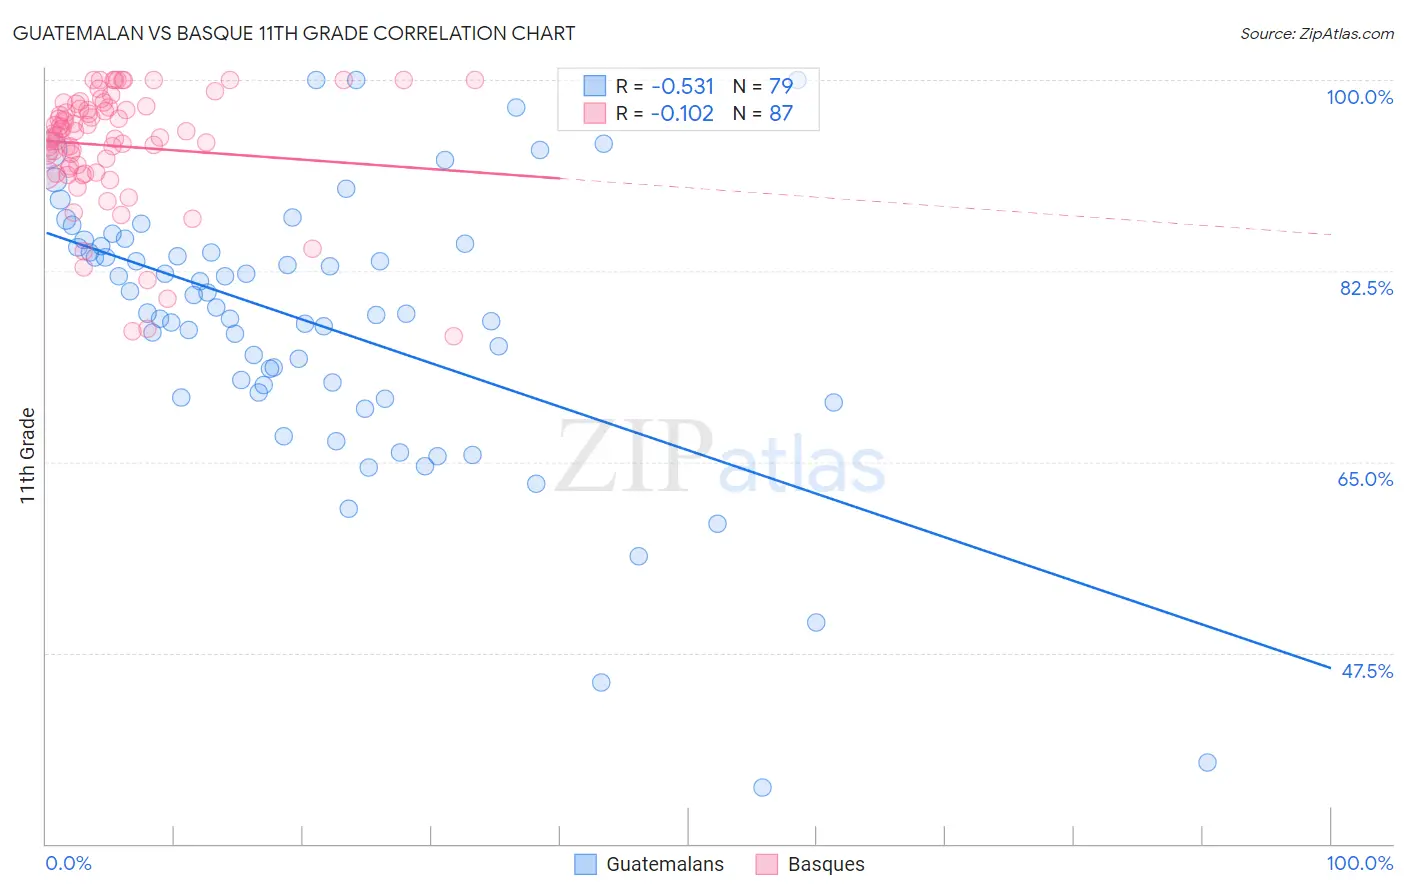
Task: Click the 11th Grade axis title
Action: pyautogui.click(x=28, y=455)
